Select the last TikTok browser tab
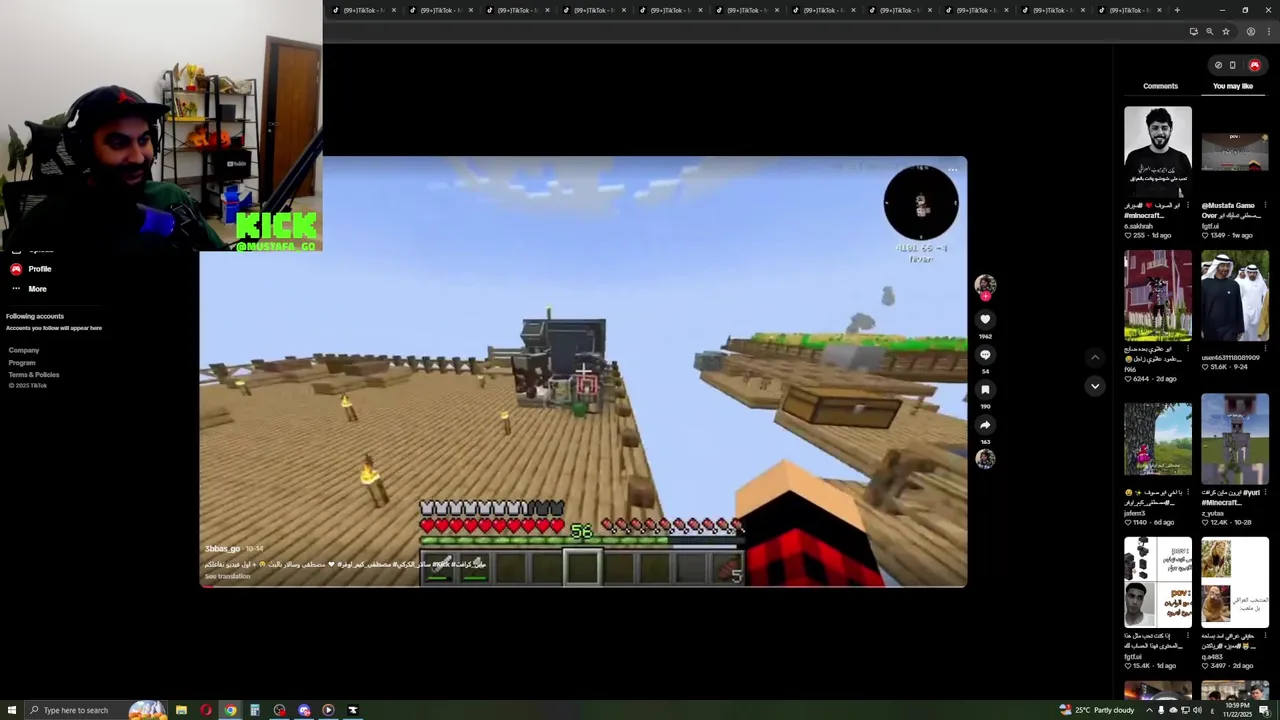Screen dimensions: 1280x720 [x=1130, y=10]
